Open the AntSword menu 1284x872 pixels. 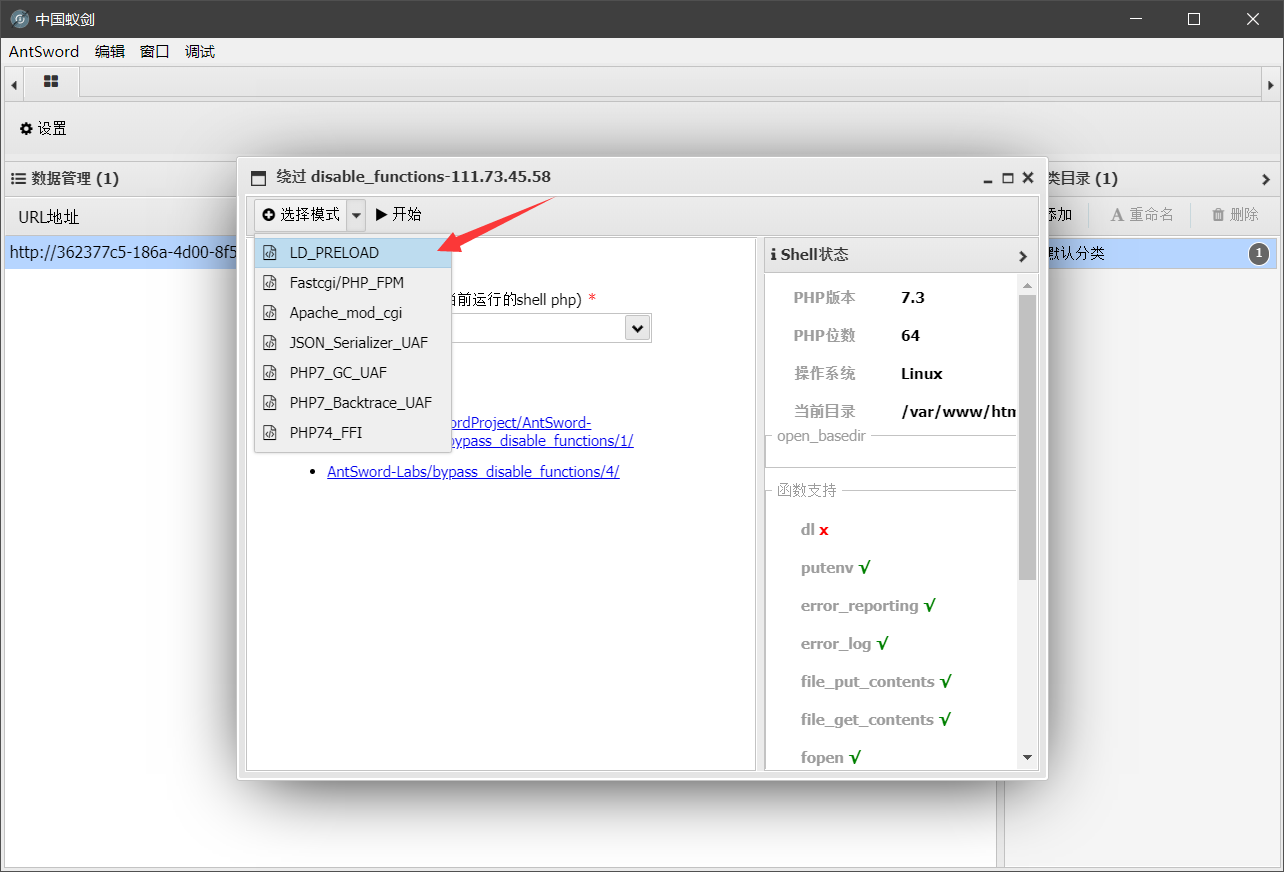coord(44,52)
